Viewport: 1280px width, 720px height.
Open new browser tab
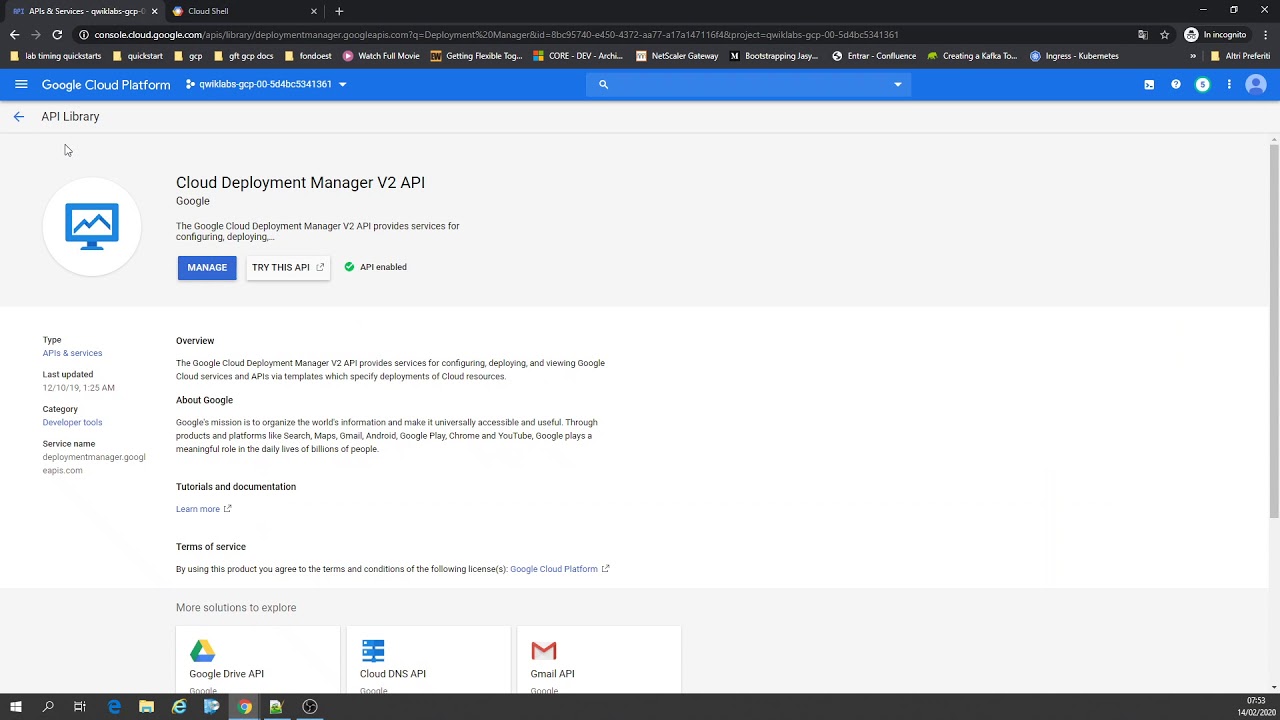coord(339,11)
